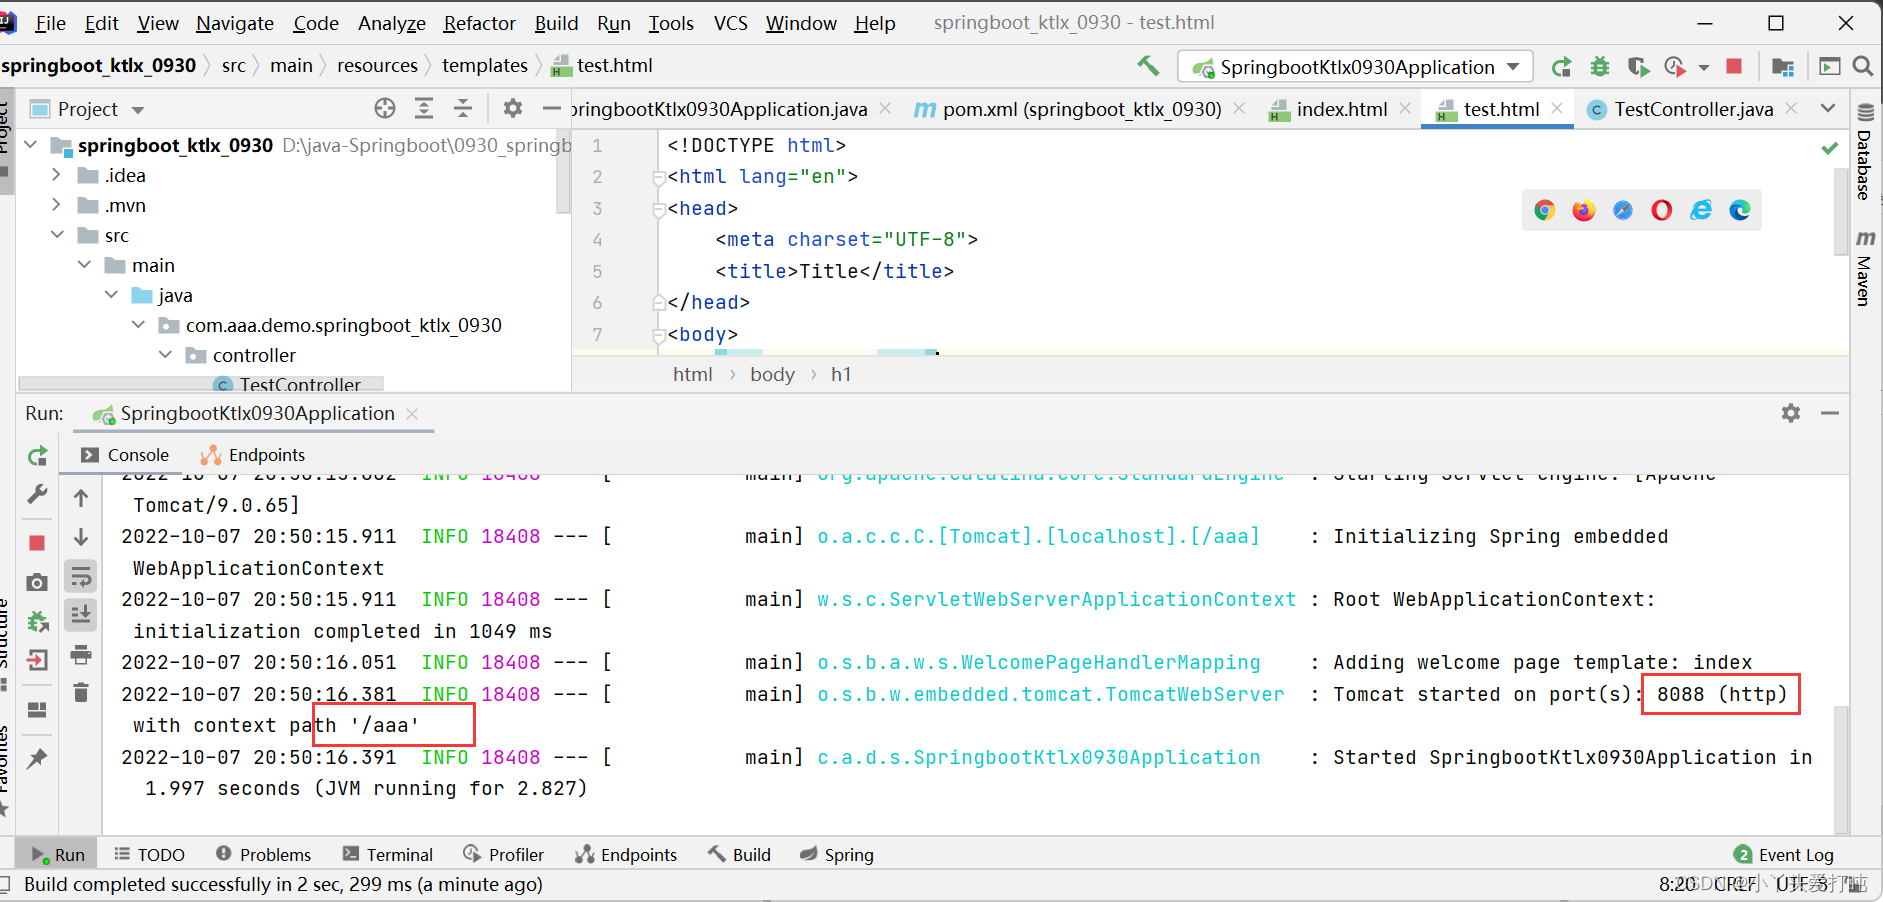The height and width of the screenshot is (902, 1883).
Task: Expand the .mvn folder
Action: (x=56, y=205)
